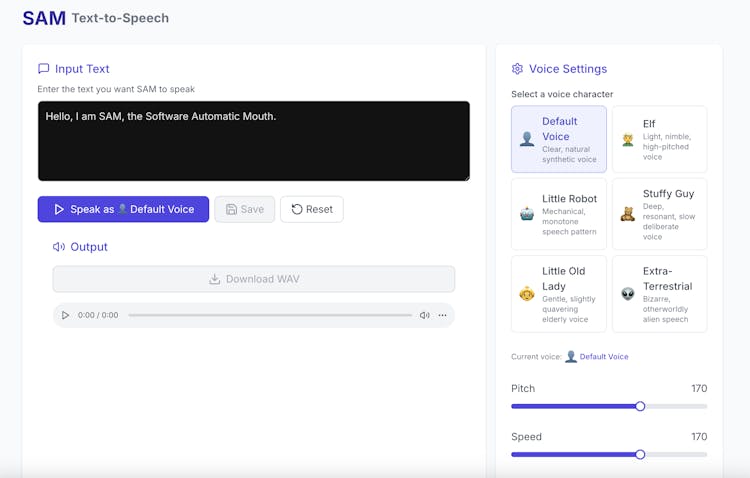
Task: Choose the Extra-Terrestrial voice
Action: point(659,293)
